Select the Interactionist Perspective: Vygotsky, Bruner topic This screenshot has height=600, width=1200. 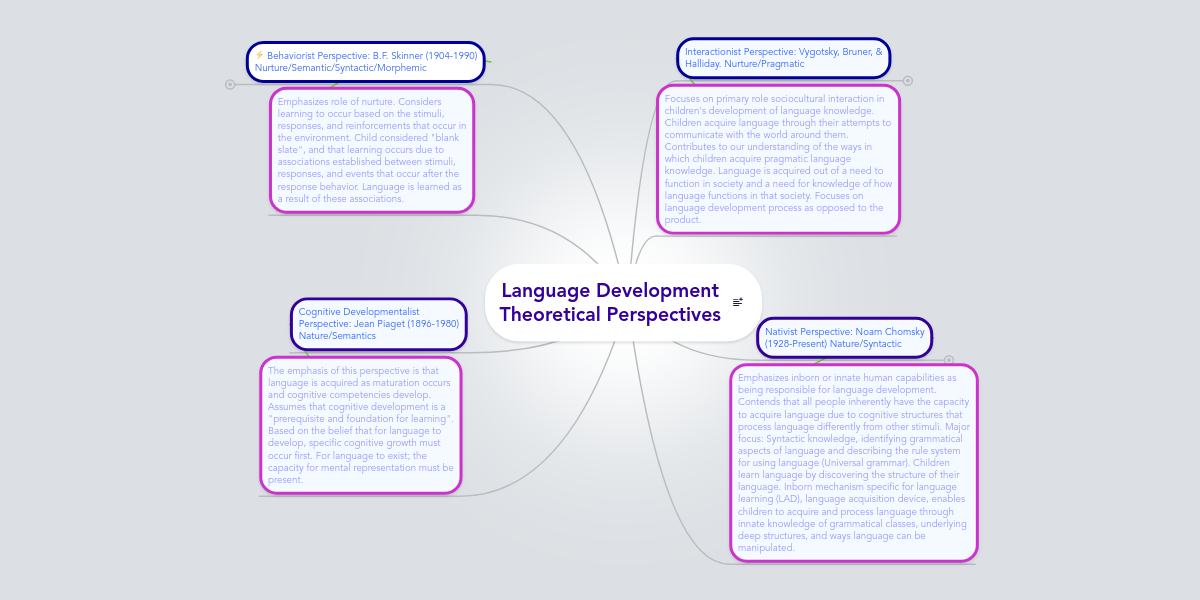(782, 57)
